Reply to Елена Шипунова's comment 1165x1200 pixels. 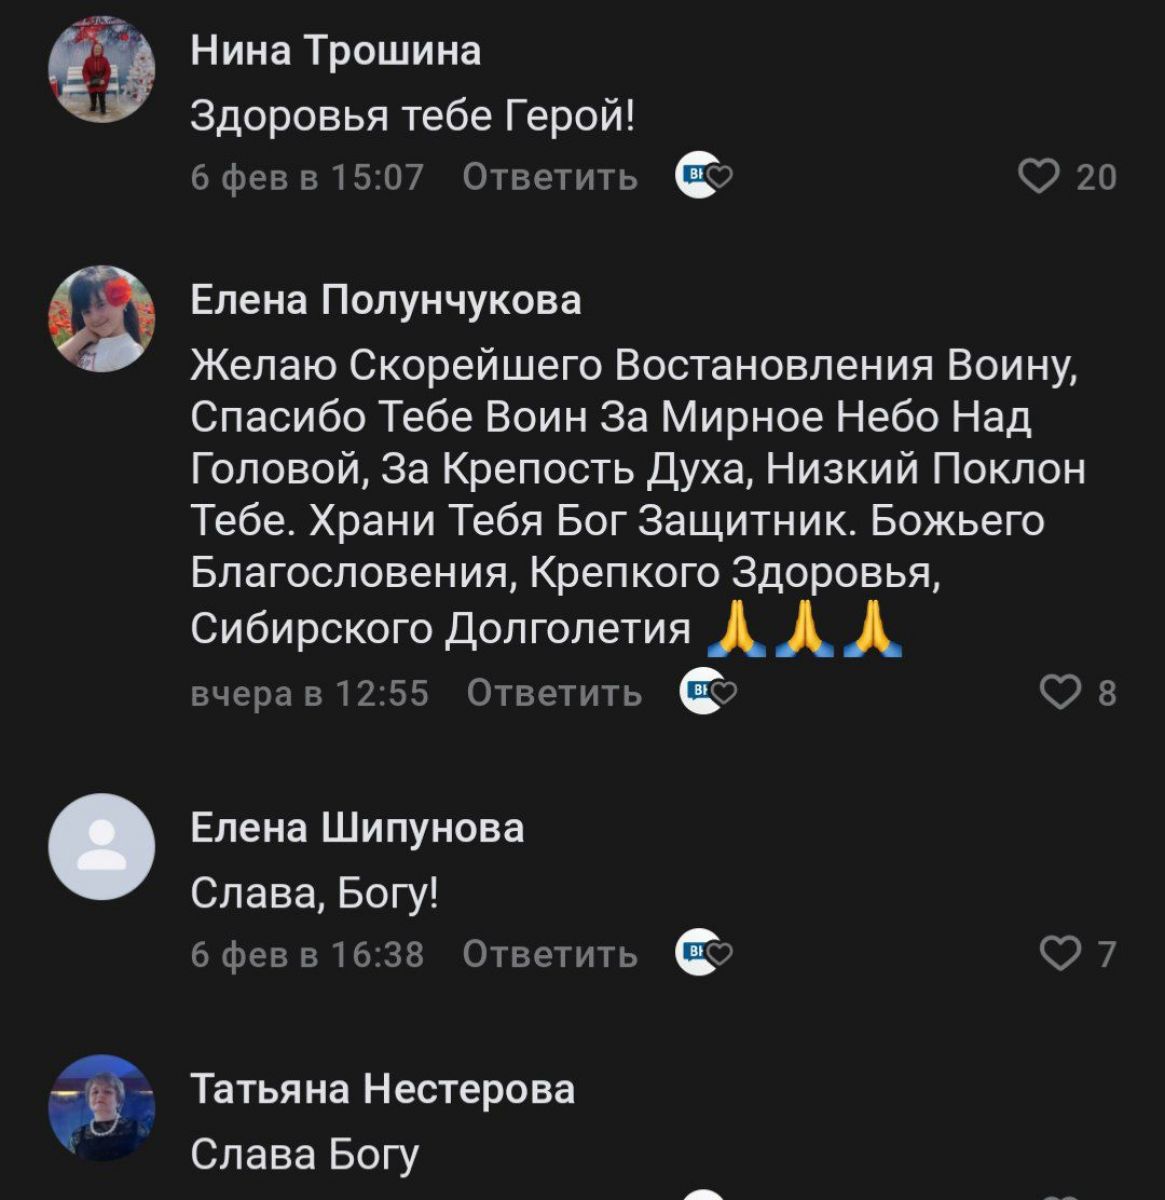(550, 954)
